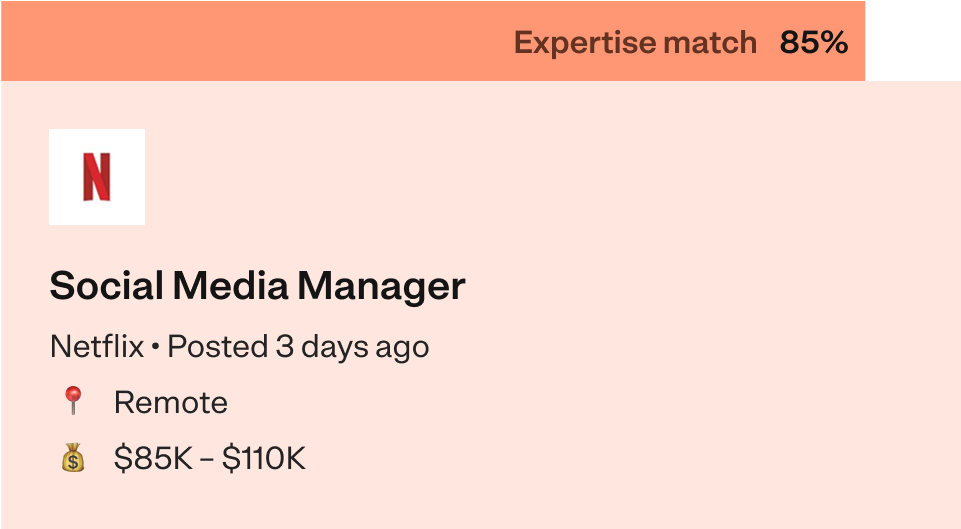Click the white unfilled end of match bar

[x=913, y=41]
